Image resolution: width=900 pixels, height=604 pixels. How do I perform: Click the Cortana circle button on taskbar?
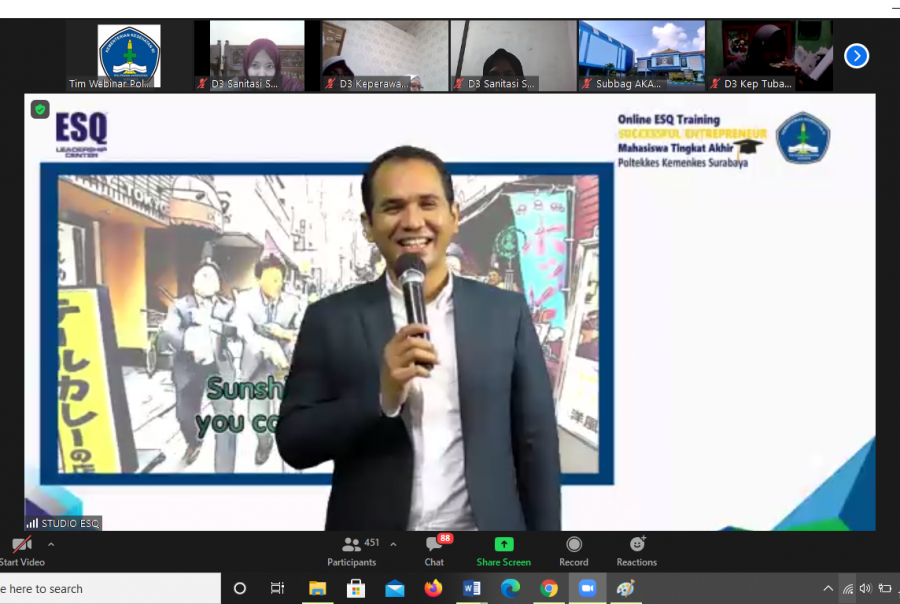click(x=240, y=588)
